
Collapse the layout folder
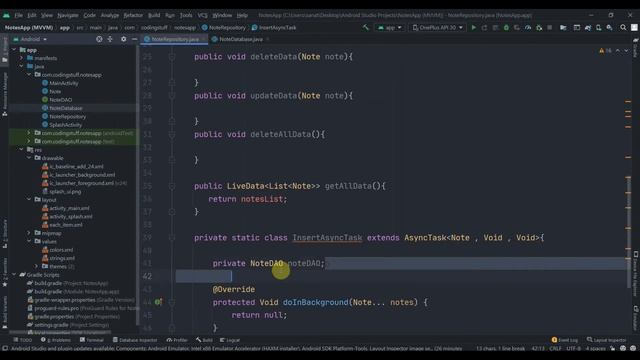click(29, 199)
